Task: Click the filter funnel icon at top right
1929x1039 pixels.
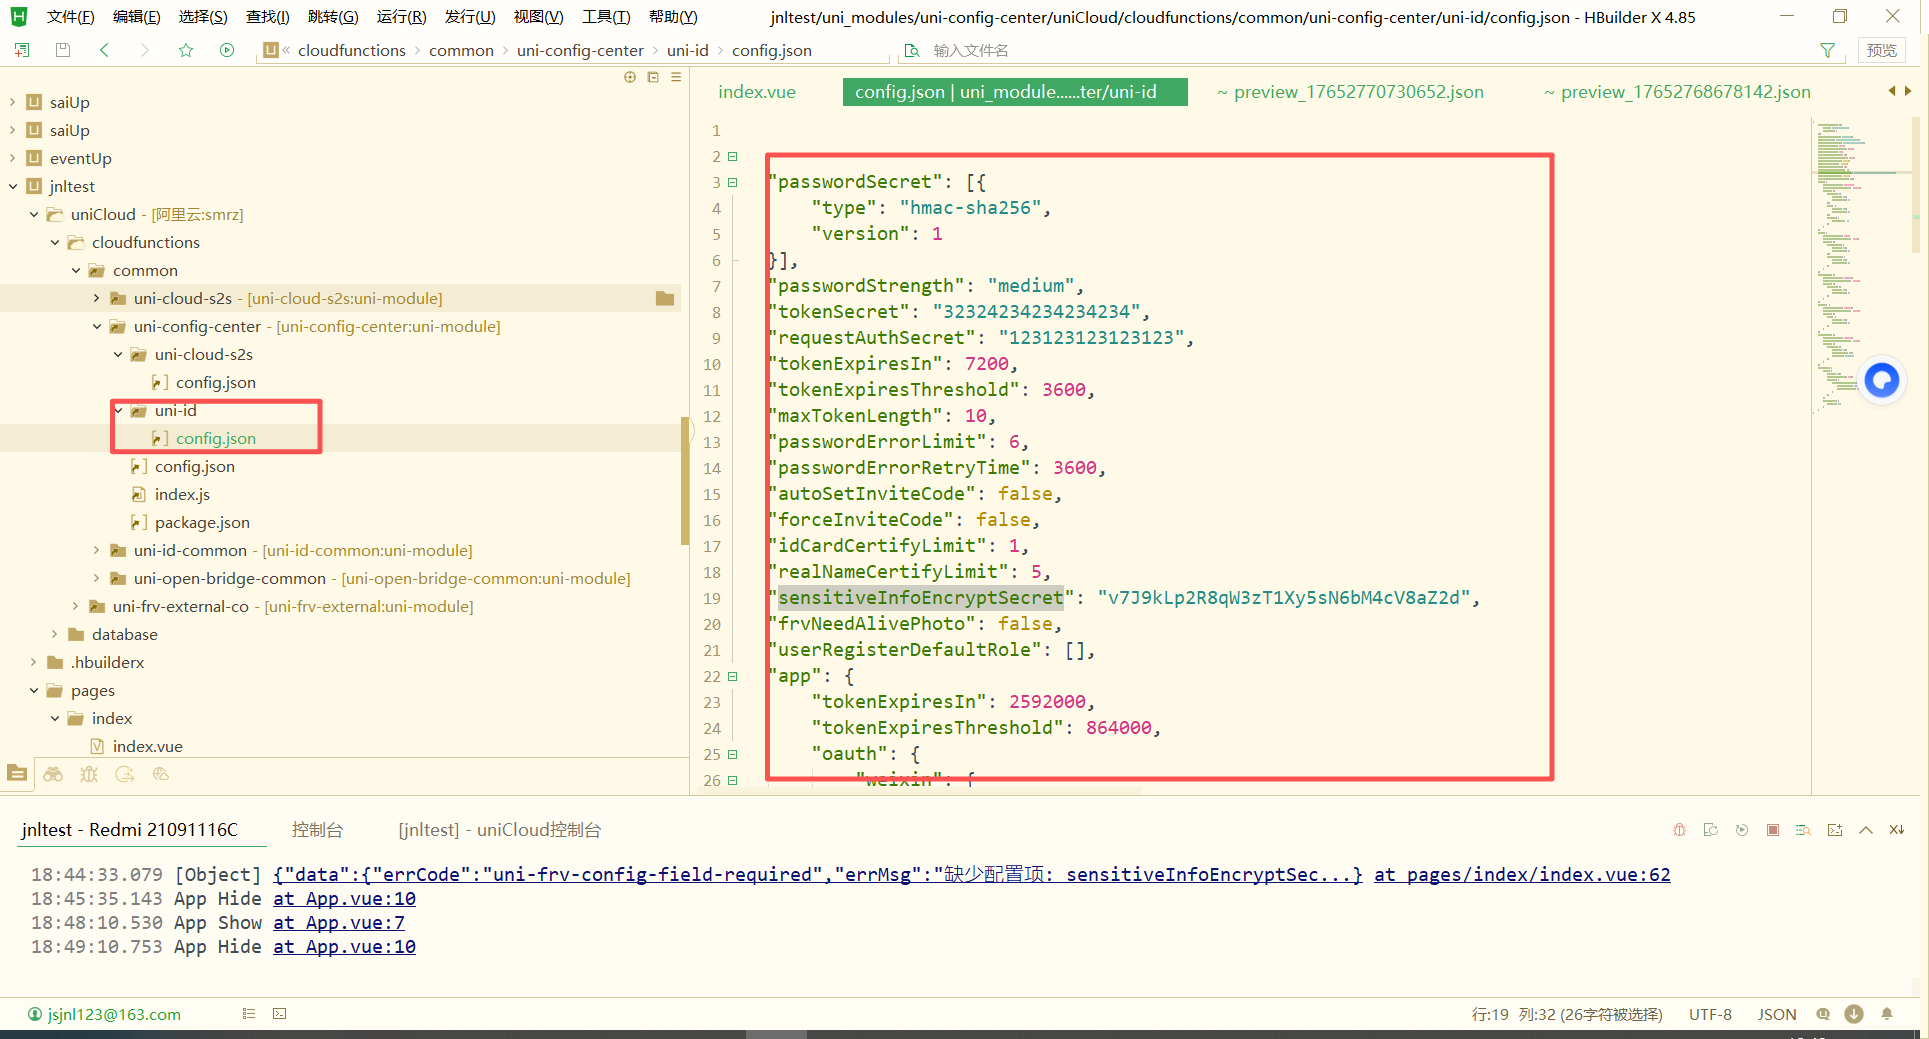Action: pyautogui.click(x=1827, y=50)
